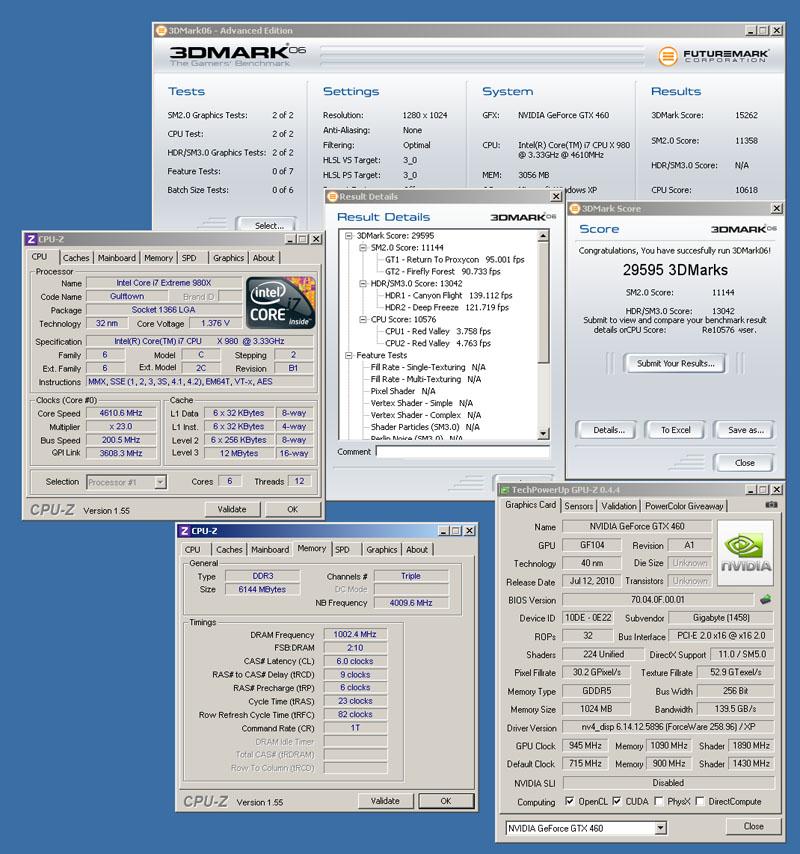Click the Result Details window title icon

click(x=332, y=197)
